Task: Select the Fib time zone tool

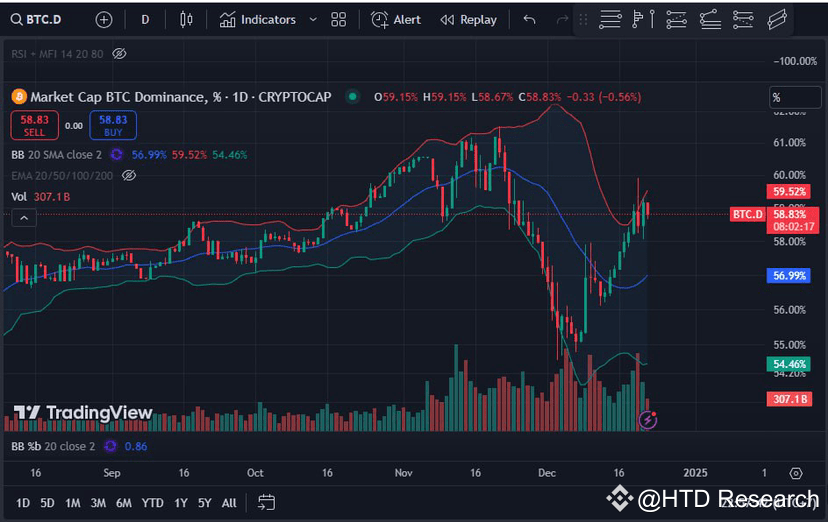Action: pyautogui.click(x=743, y=20)
